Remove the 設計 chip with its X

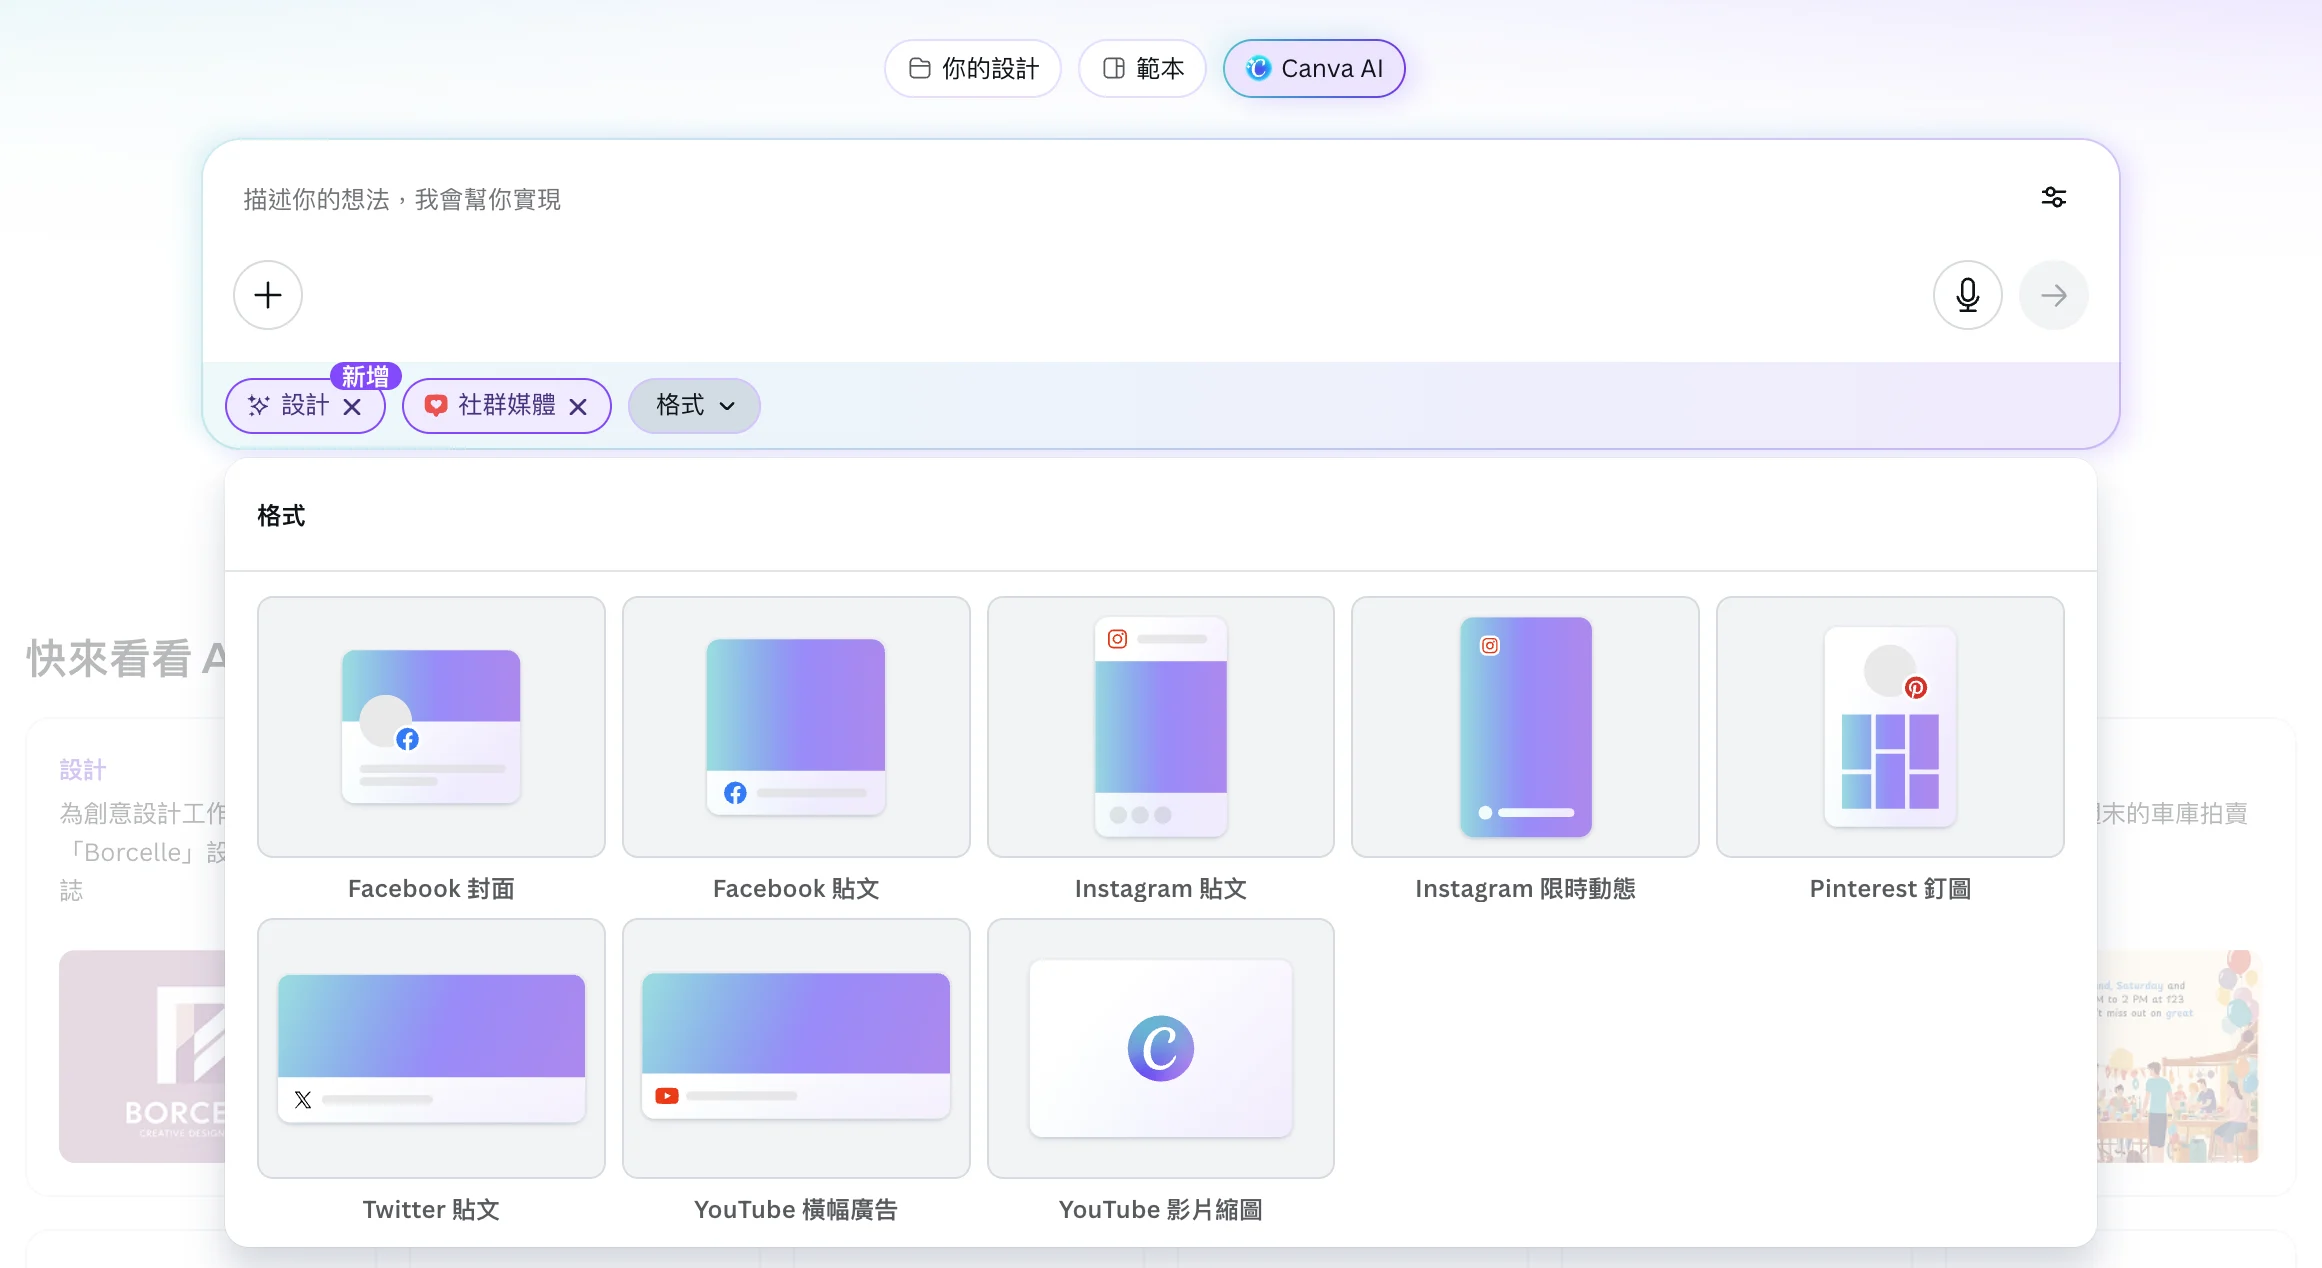pos(352,406)
